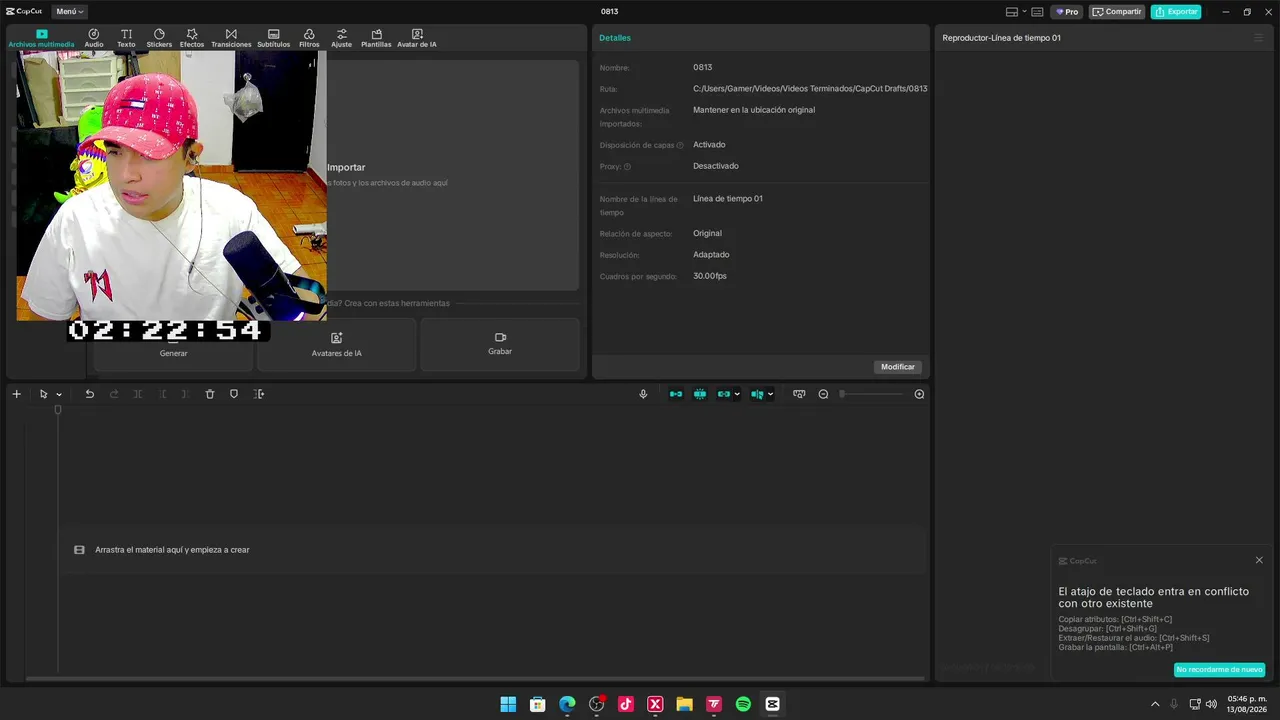
Task: Click the Grabar button
Action: click(x=500, y=345)
